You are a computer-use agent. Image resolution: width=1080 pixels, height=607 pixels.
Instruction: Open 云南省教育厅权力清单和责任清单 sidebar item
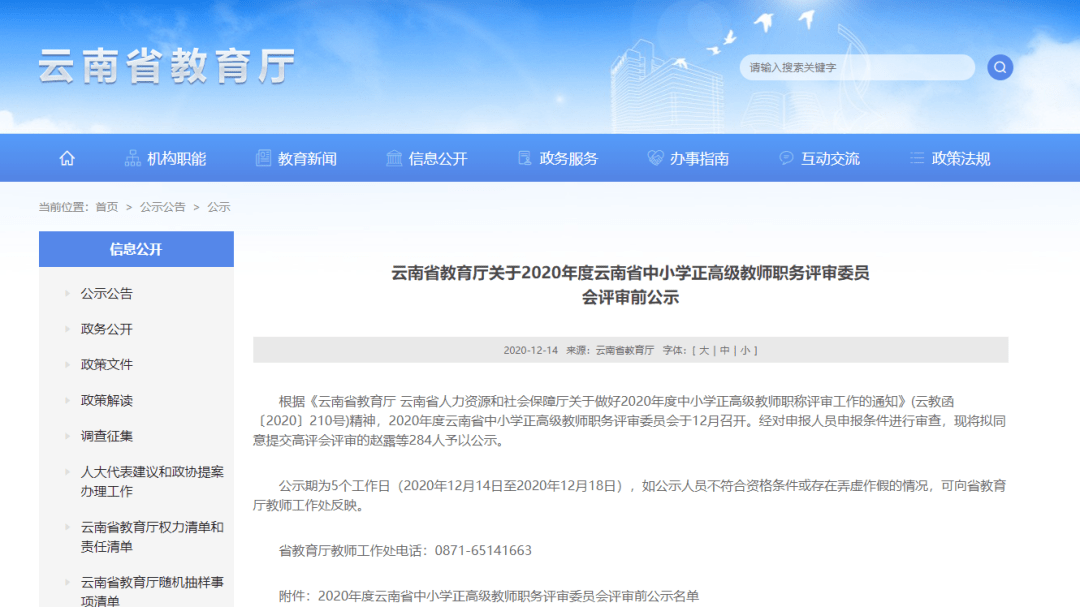[152, 537]
